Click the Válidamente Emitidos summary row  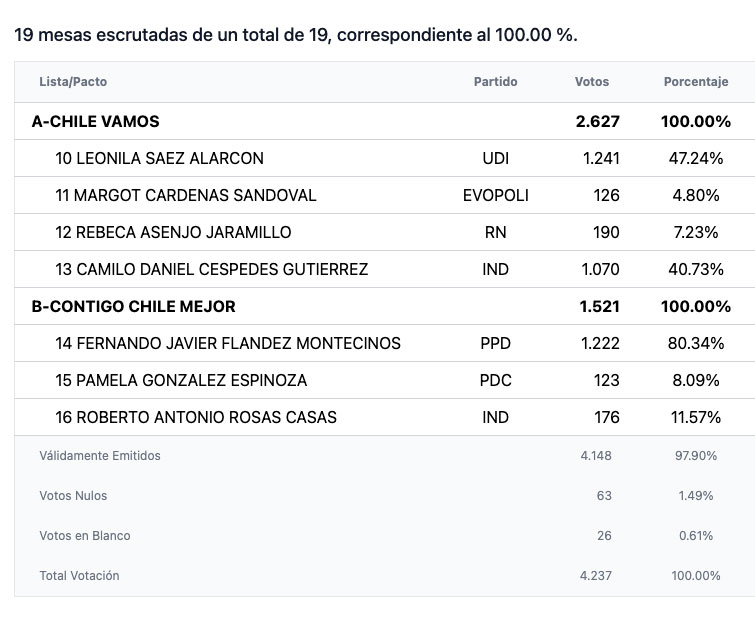(x=385, y=456)
